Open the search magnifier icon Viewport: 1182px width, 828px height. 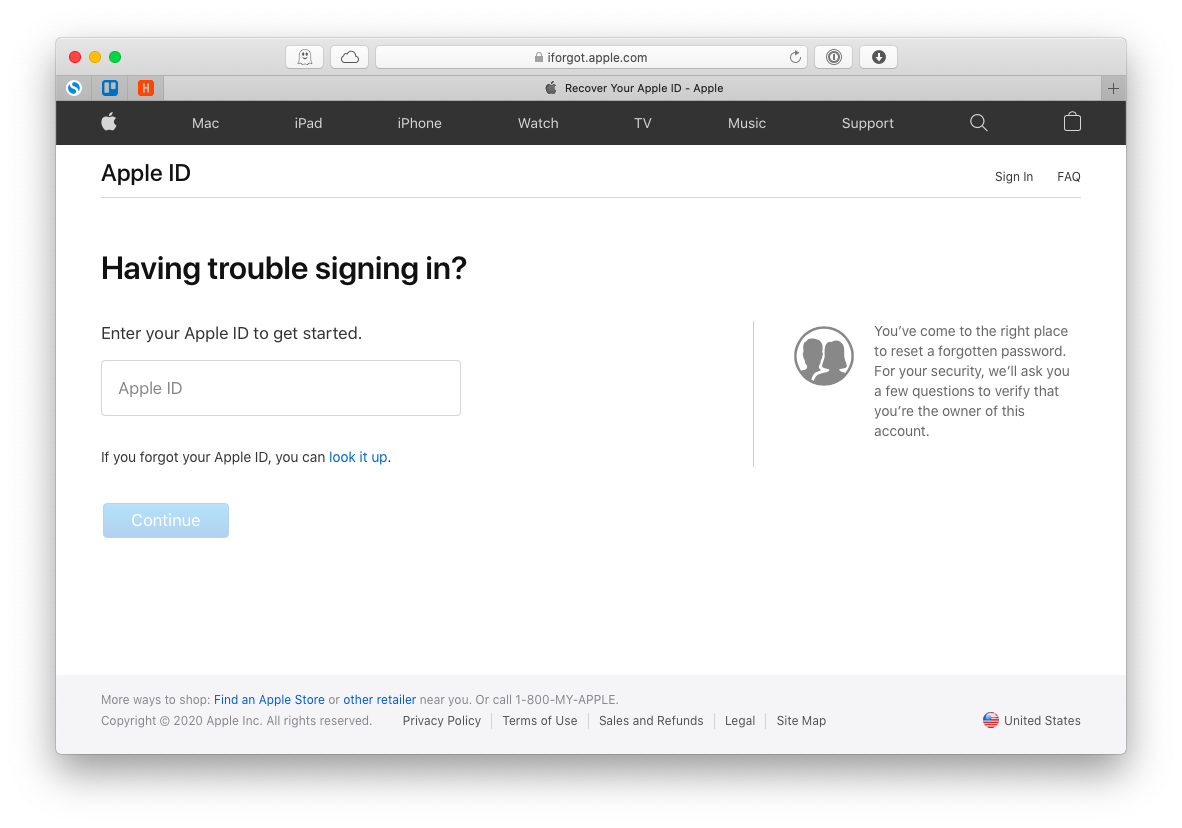tap(979, 122)
